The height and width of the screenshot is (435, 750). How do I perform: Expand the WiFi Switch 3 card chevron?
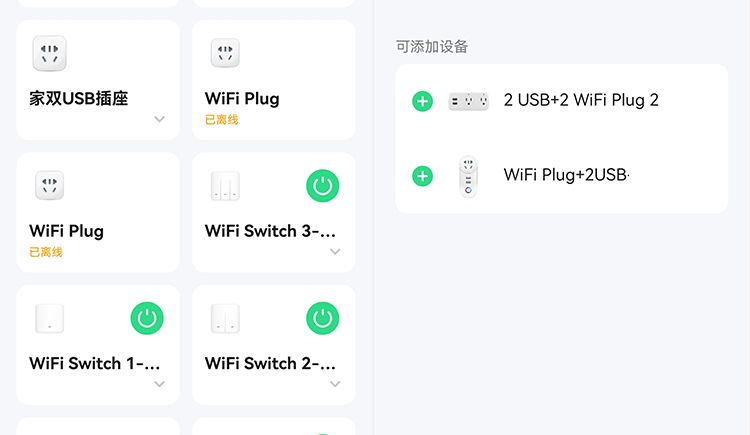[x=335, y=252]
